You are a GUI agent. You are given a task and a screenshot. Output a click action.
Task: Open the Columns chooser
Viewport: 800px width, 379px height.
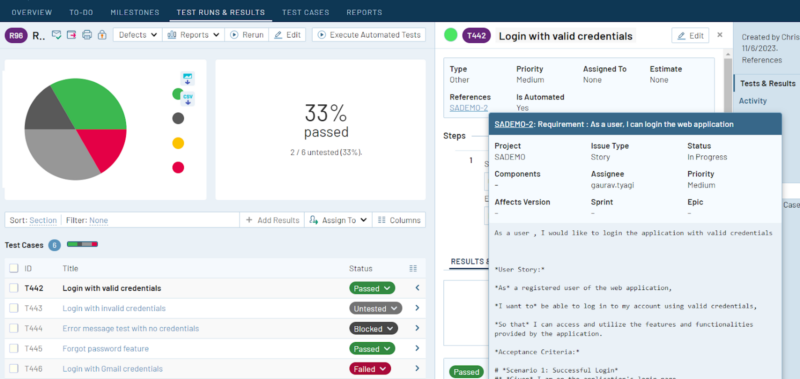(x=399, y=220)
